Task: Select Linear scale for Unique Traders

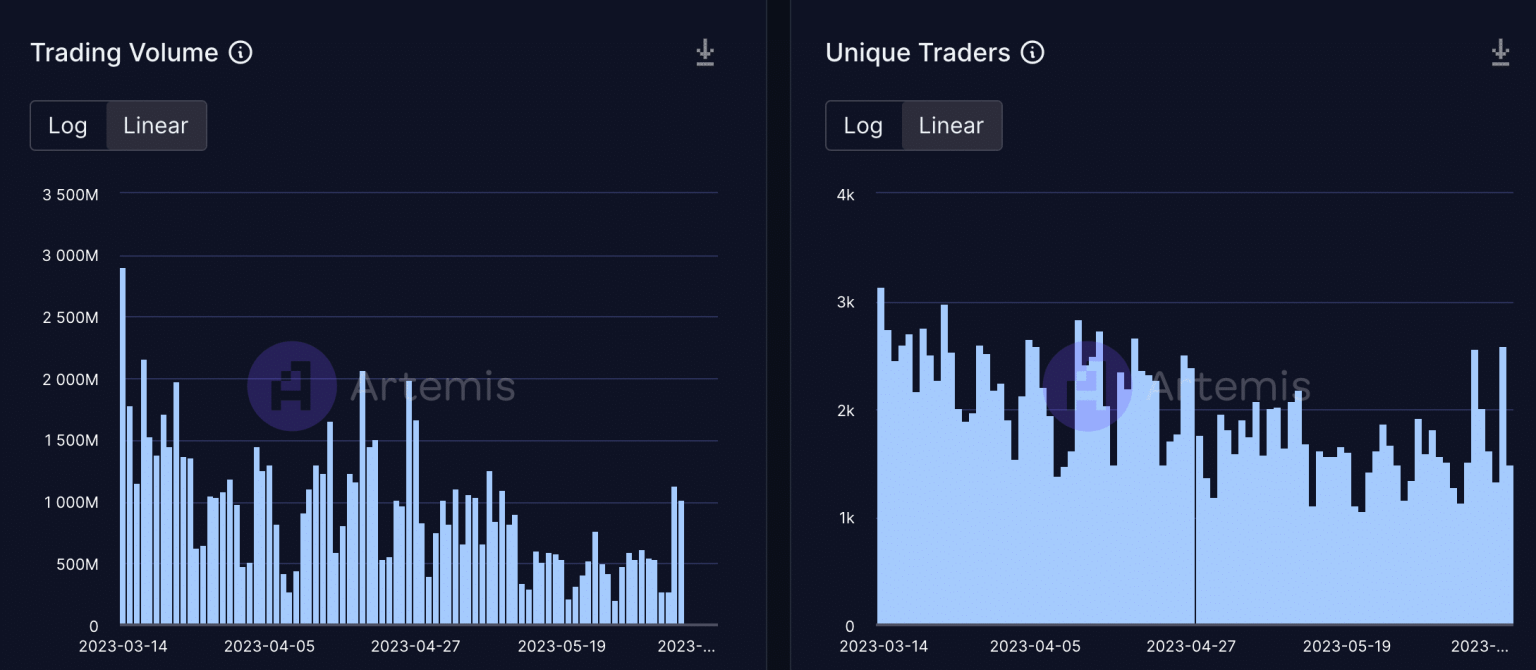Action: pyautogui.click(x=951, y=126)
